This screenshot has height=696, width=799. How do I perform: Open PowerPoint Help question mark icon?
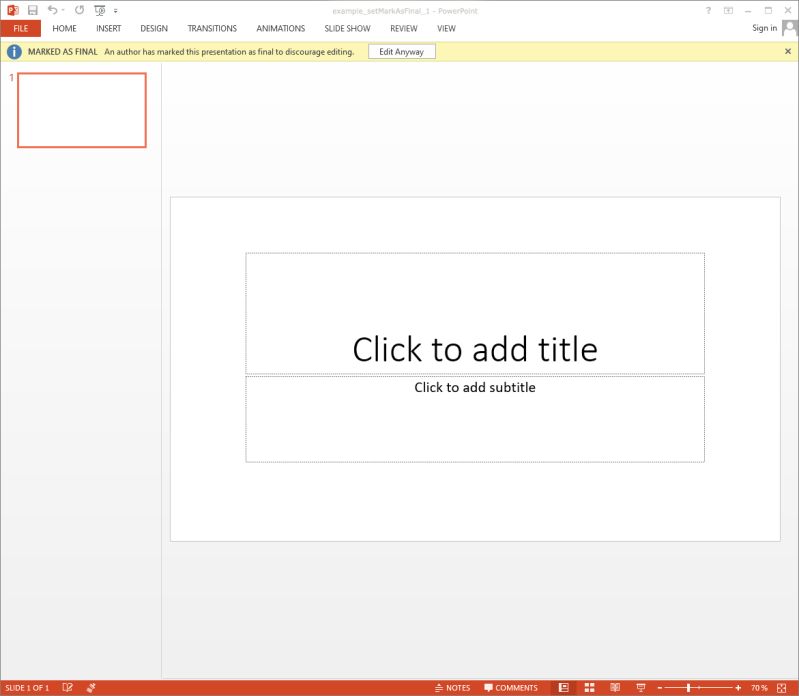coord(708,10)
